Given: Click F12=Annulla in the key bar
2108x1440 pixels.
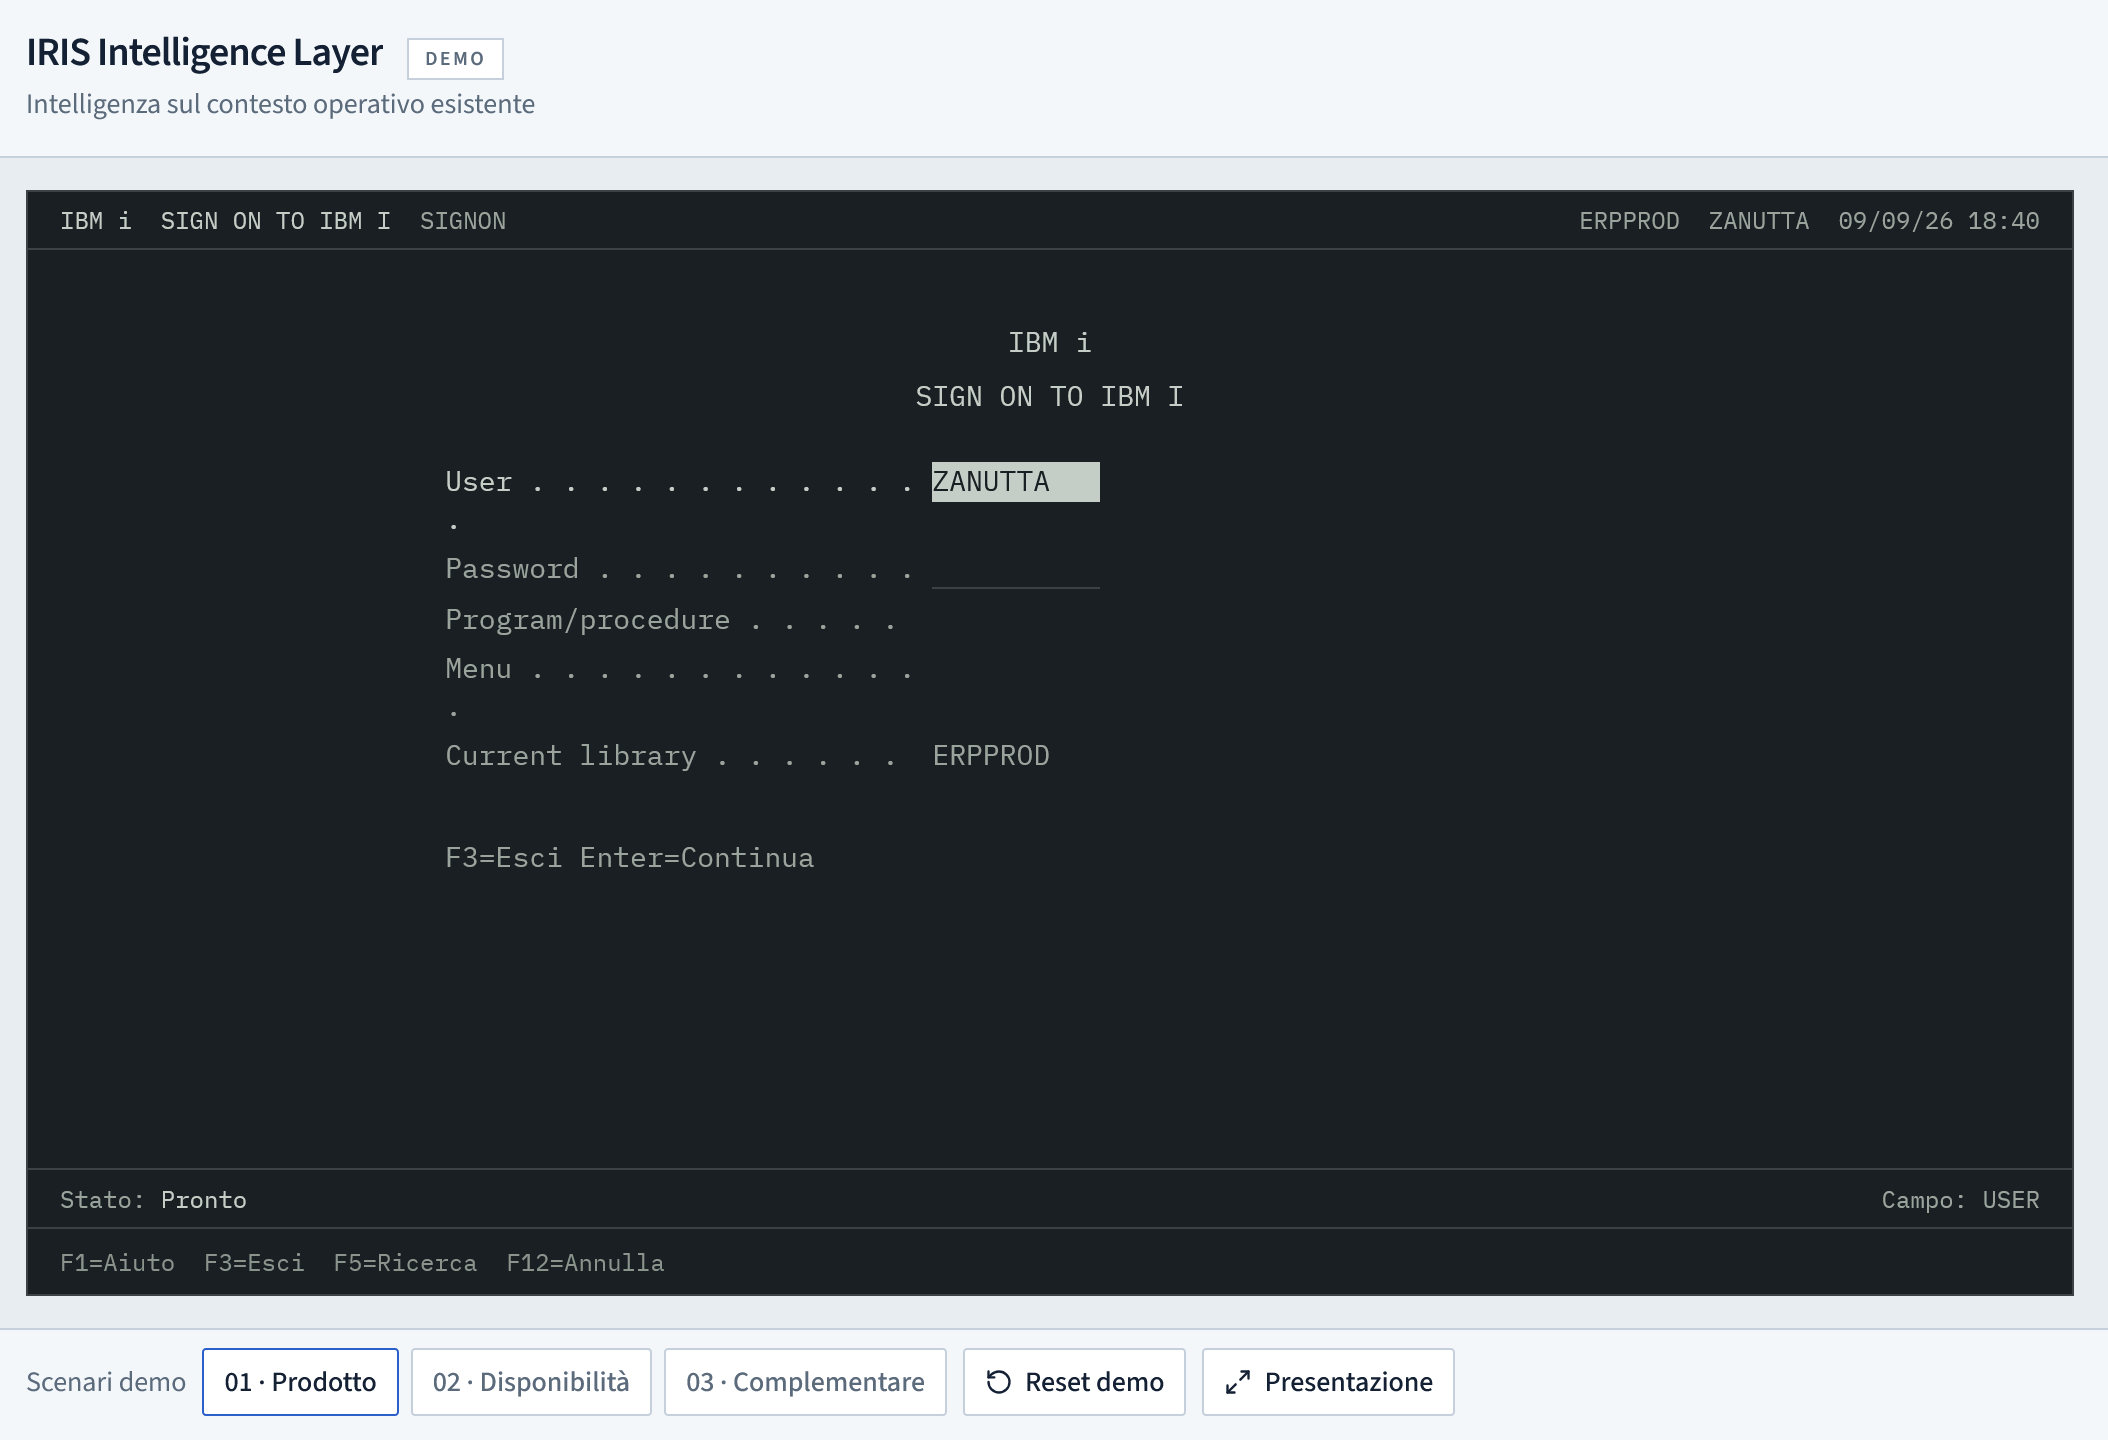Looking at the screenshot, I should (585, 1263).
